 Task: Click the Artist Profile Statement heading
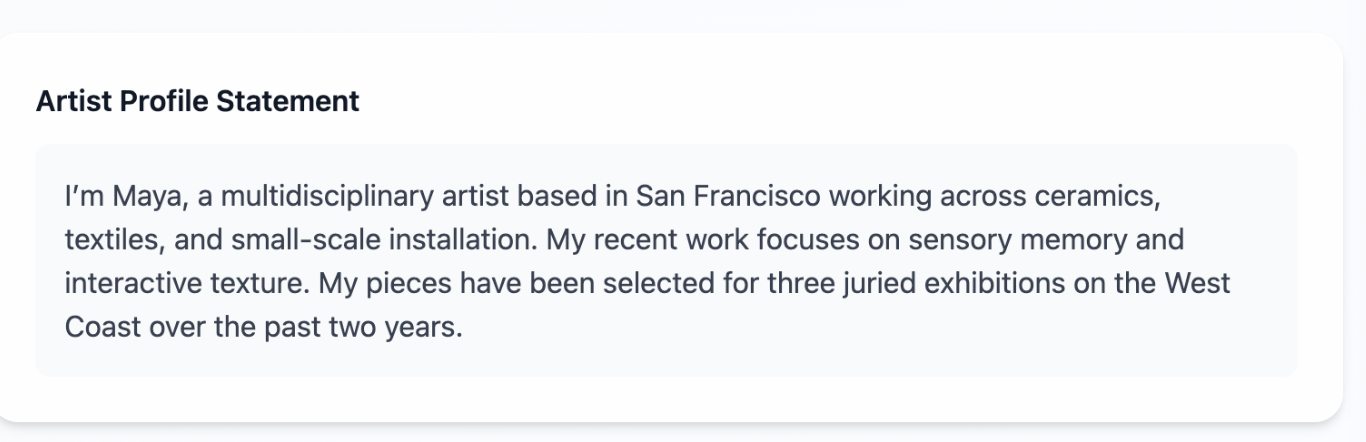tap(197, 101)
